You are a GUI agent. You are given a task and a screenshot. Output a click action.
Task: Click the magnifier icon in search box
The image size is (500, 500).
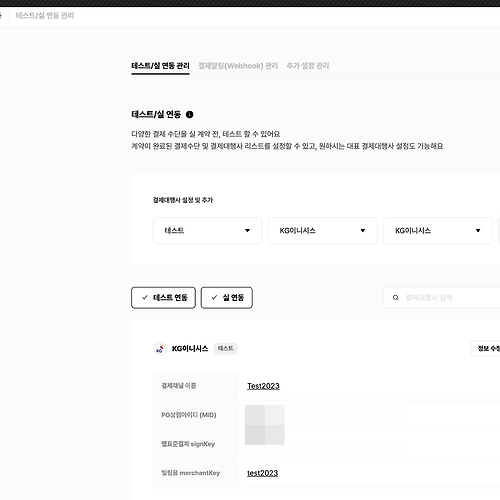[x=396, y=298]
